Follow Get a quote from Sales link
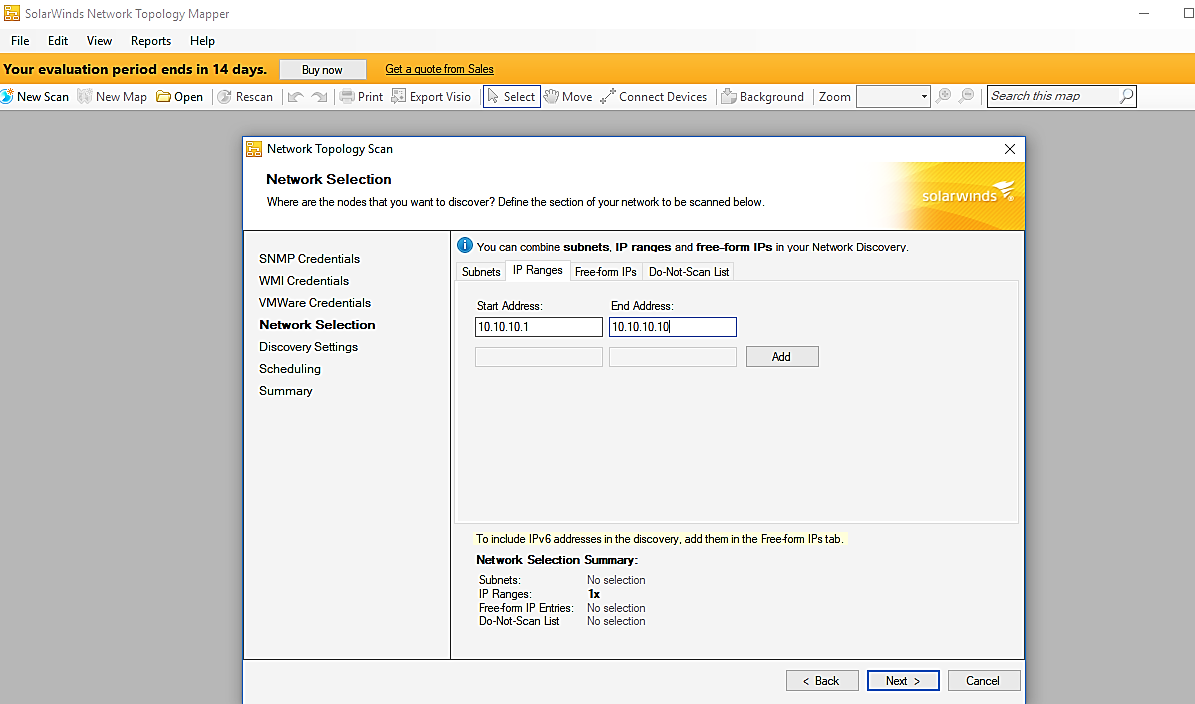The height and width of the screenshot is (704, 1195). coord(440,69)
